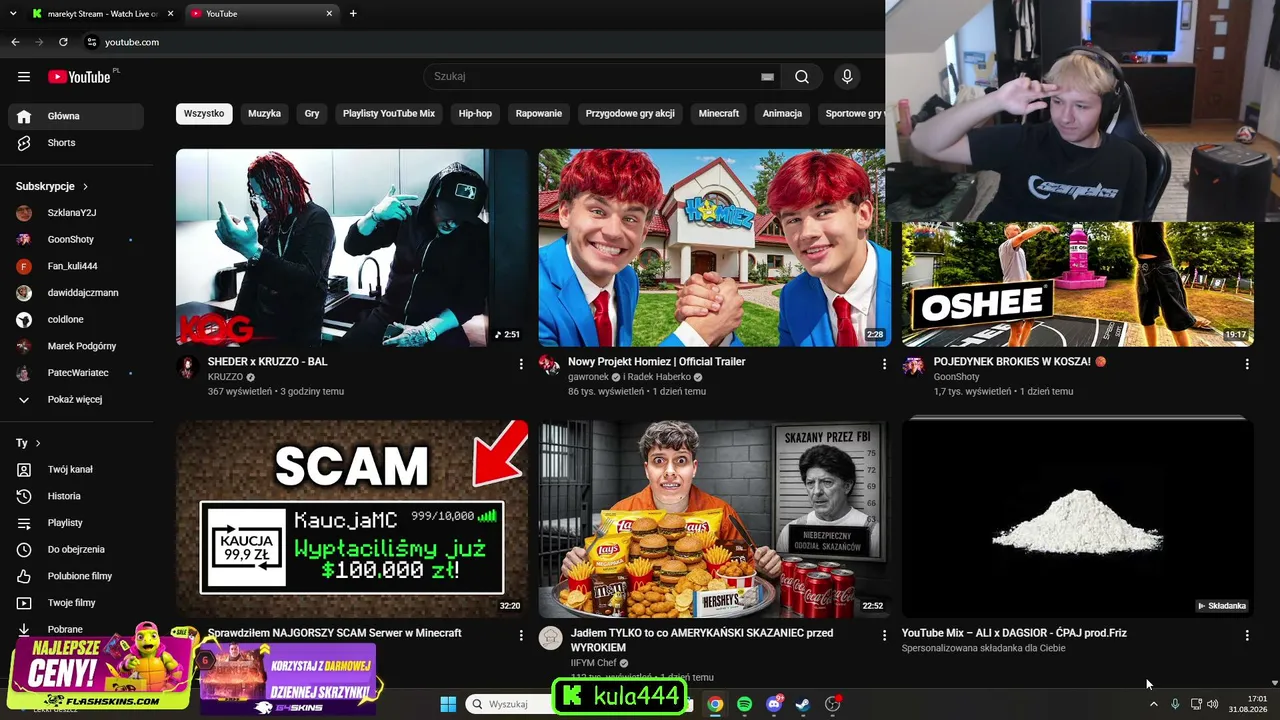Open Twoje filmy in the sidebar
The height and width of the screenshot is (720, 1280).
76,603
